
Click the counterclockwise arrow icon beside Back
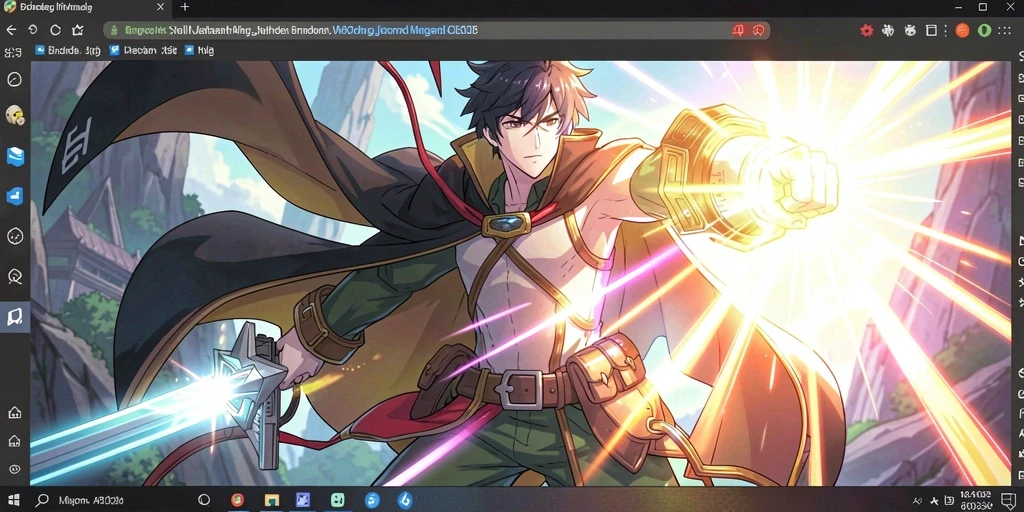point(33,30)
